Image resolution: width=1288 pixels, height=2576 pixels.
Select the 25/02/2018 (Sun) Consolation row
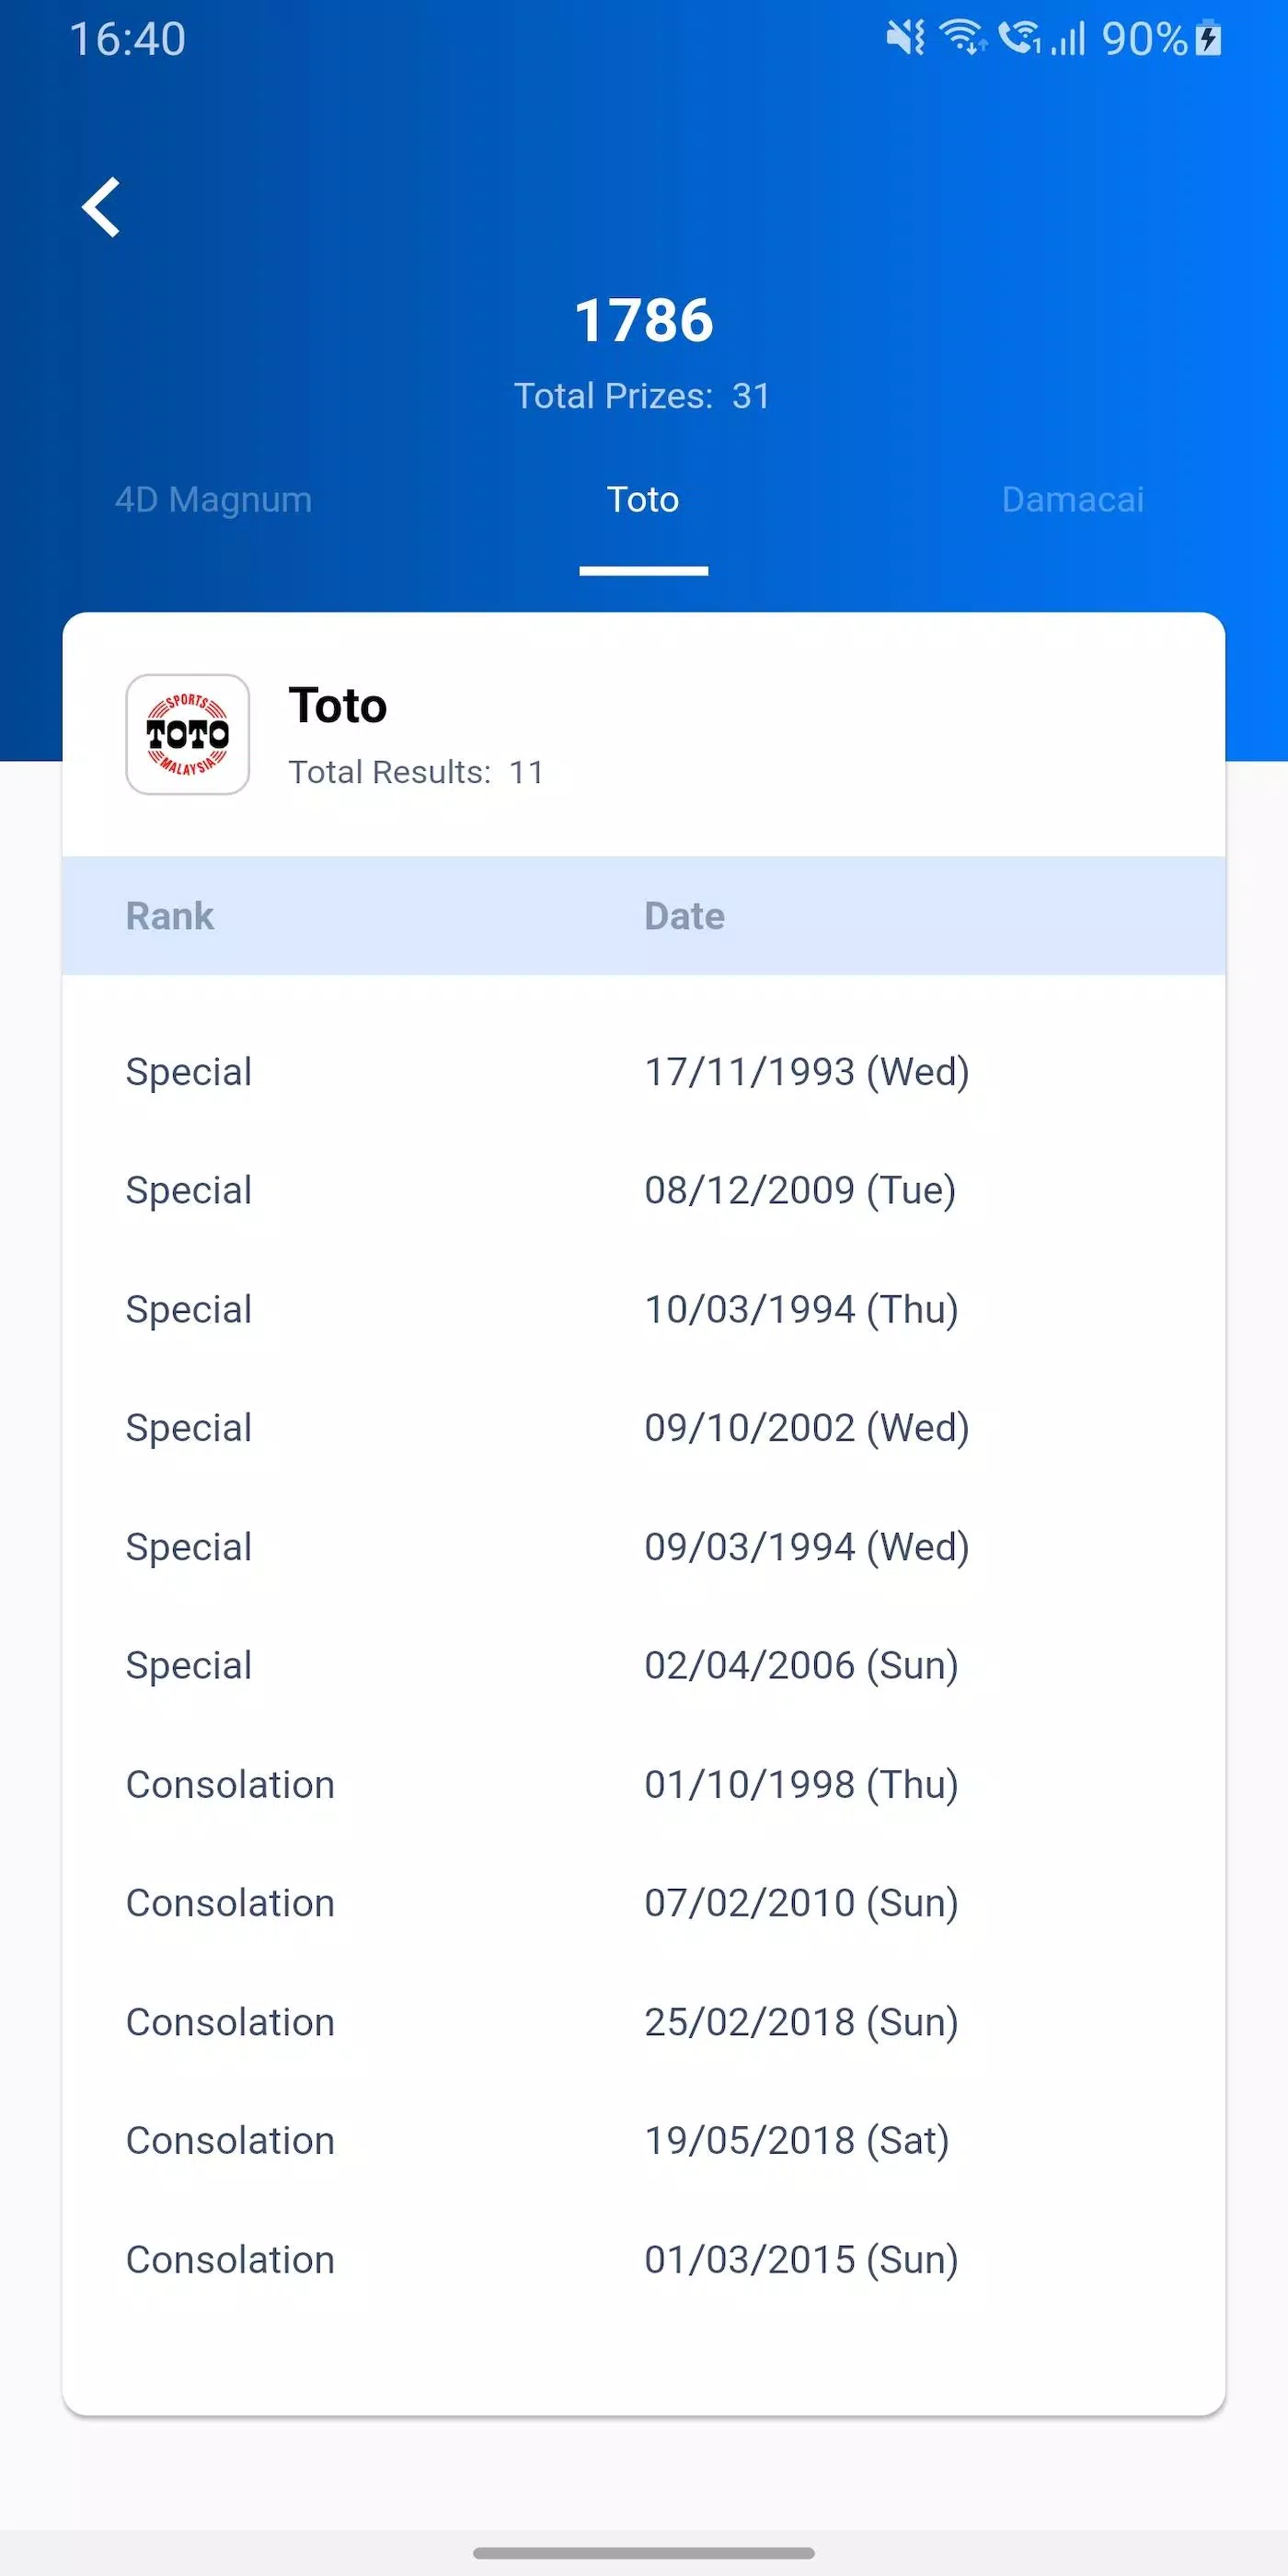click(644, 2022)
